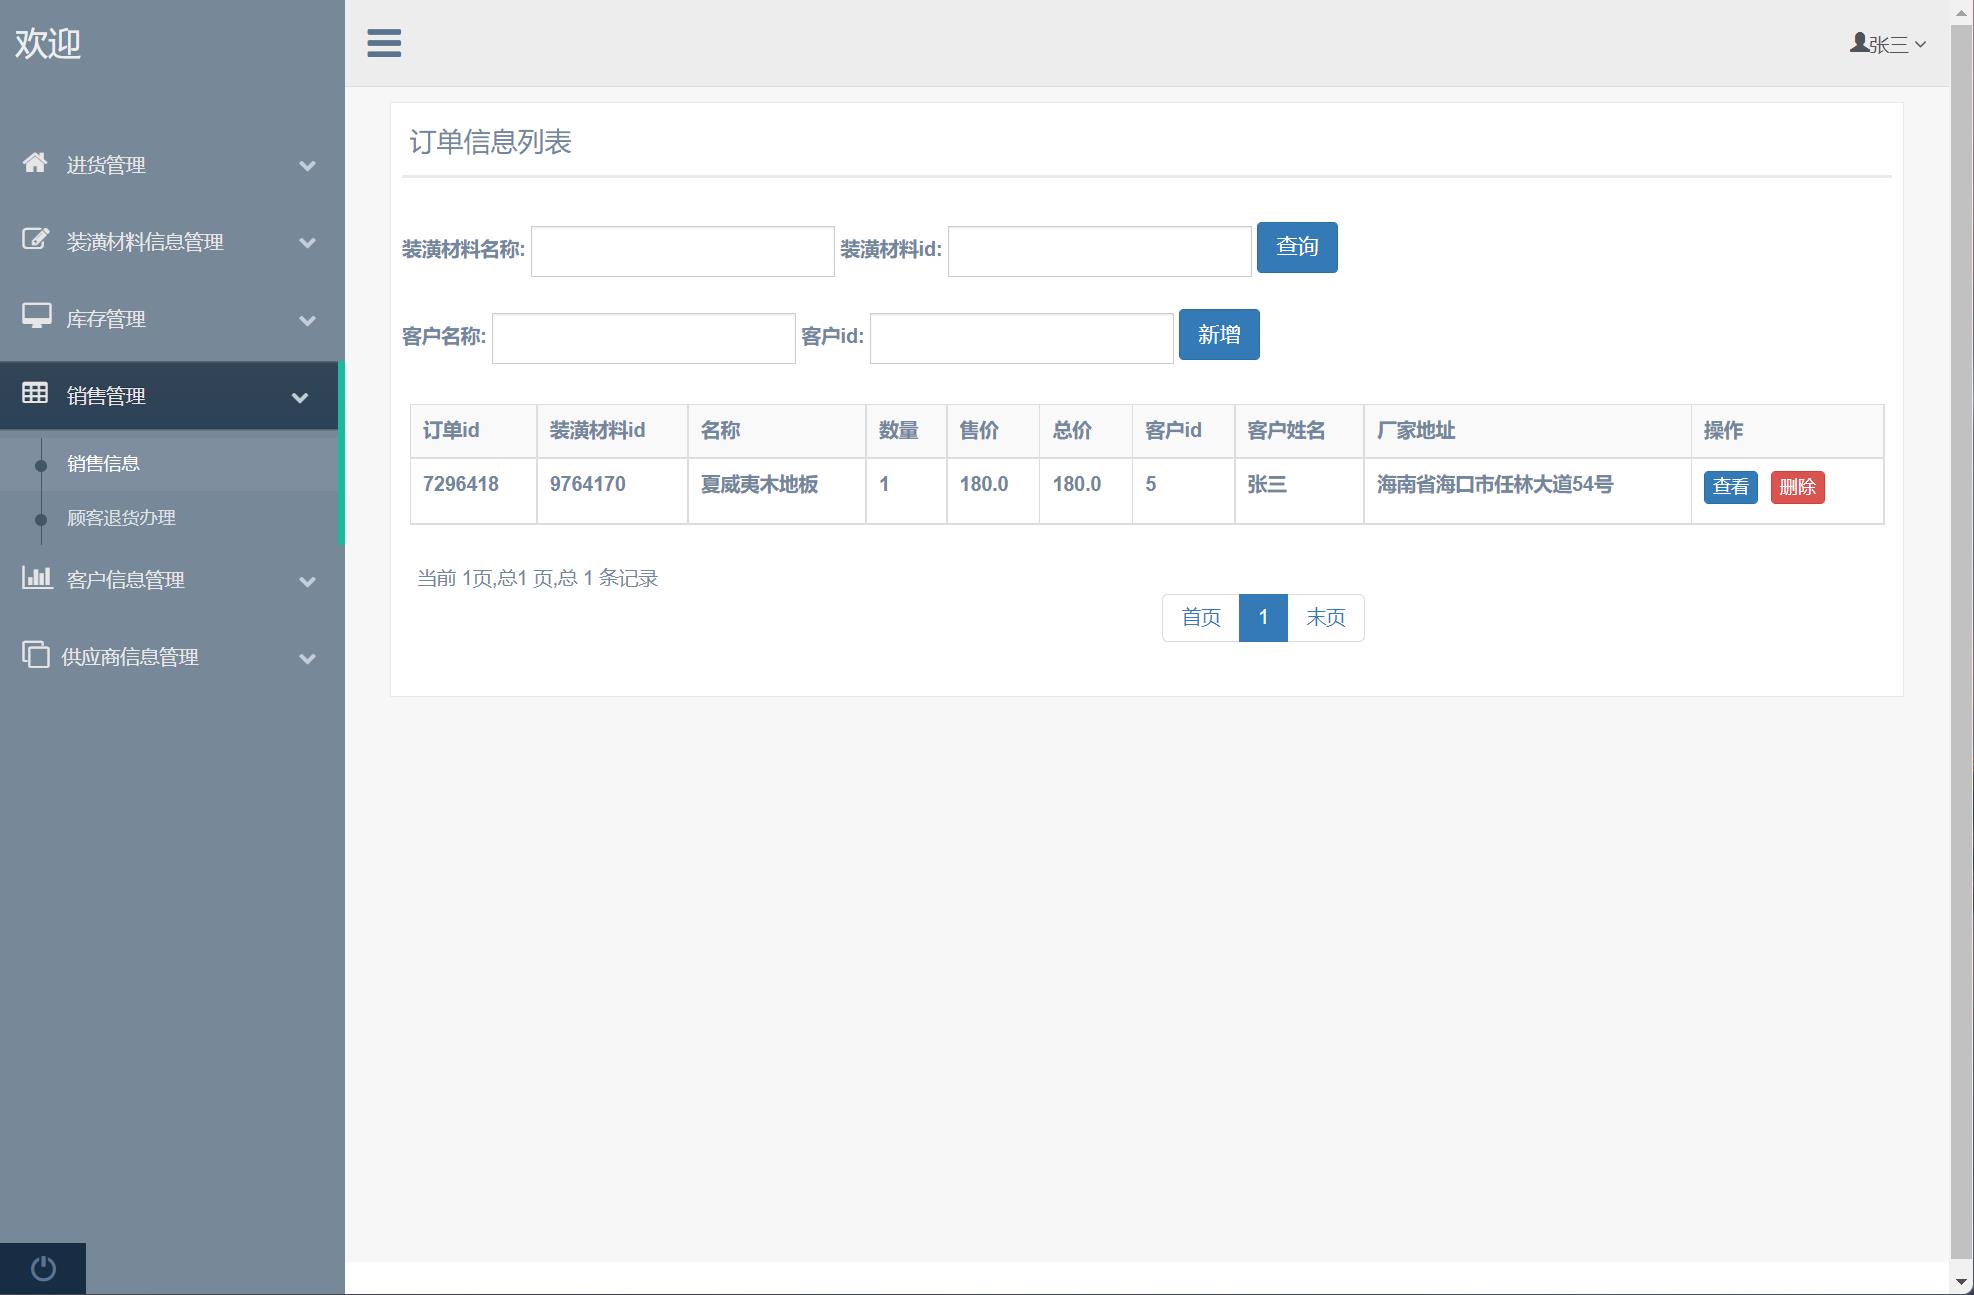Click the 新增 add button
Screen dimensions: 1974x1295
[1219, 335]
